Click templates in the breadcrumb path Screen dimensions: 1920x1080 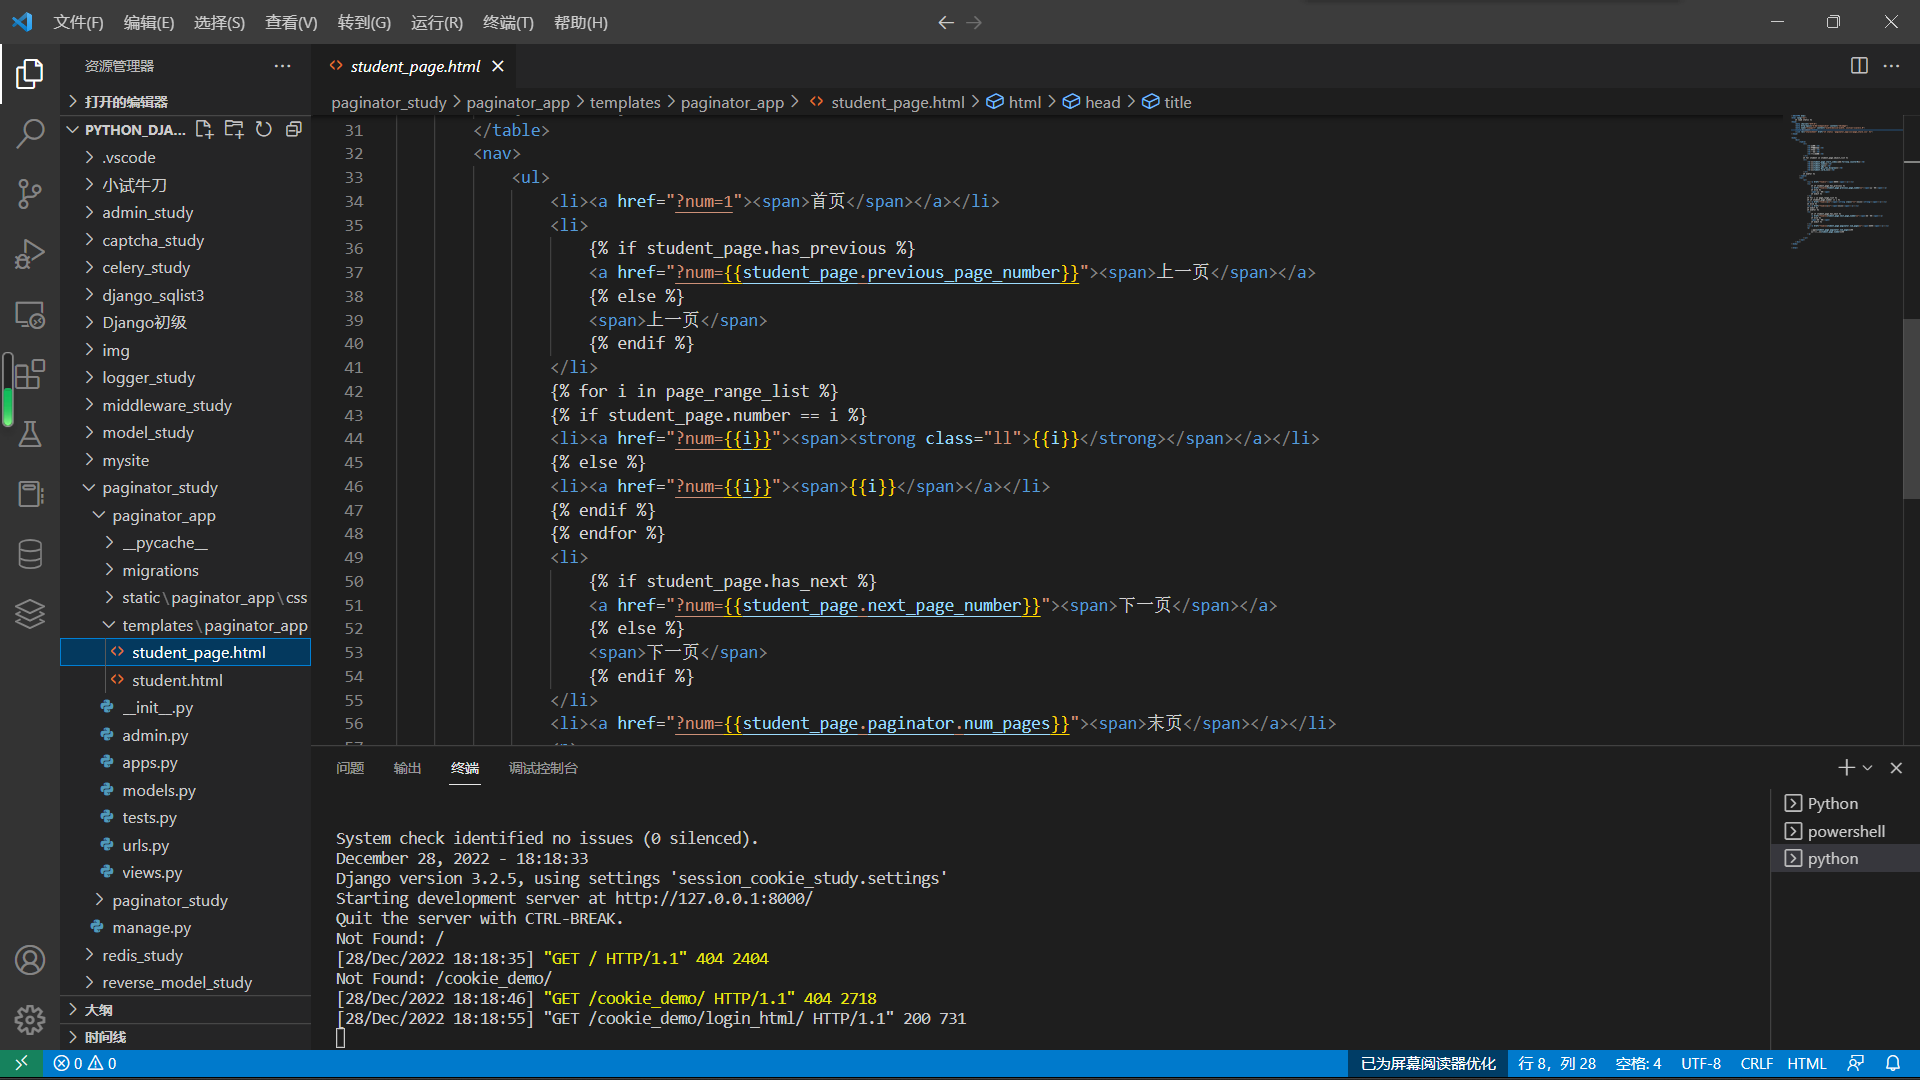[x=625, y=102]
